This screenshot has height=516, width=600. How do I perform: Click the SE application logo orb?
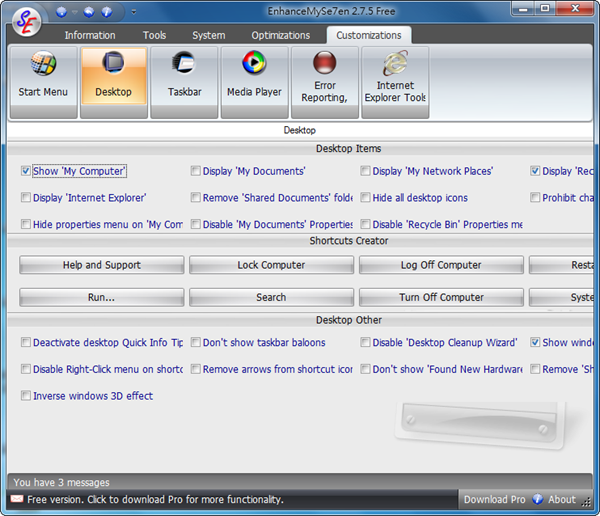tap(26, 22)
